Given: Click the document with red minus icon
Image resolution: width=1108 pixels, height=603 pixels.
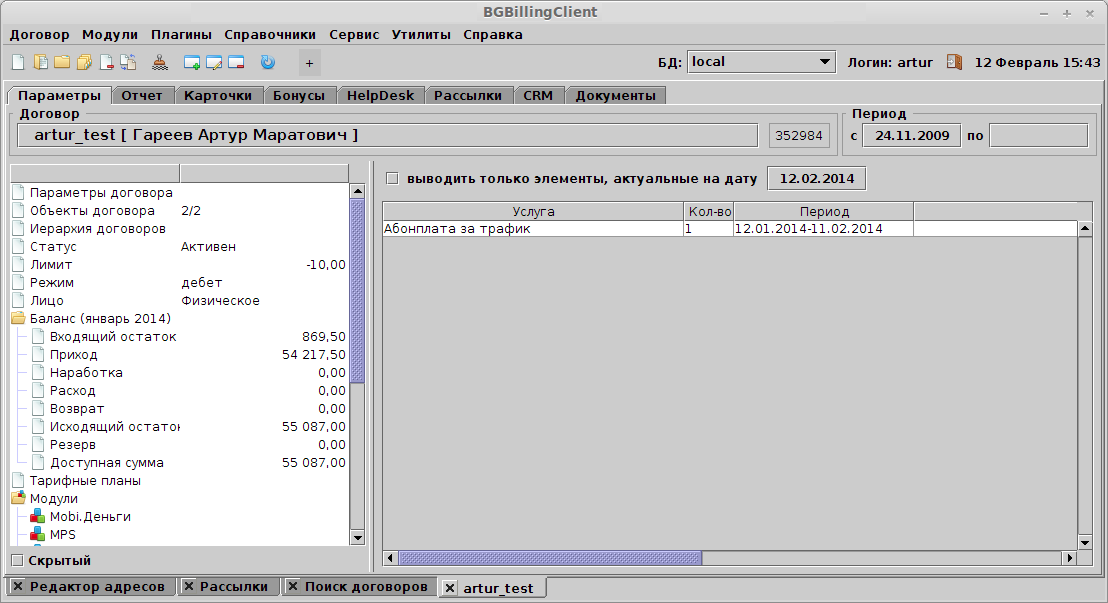Looking at the screenshot, I should click(x=106, y=62).
